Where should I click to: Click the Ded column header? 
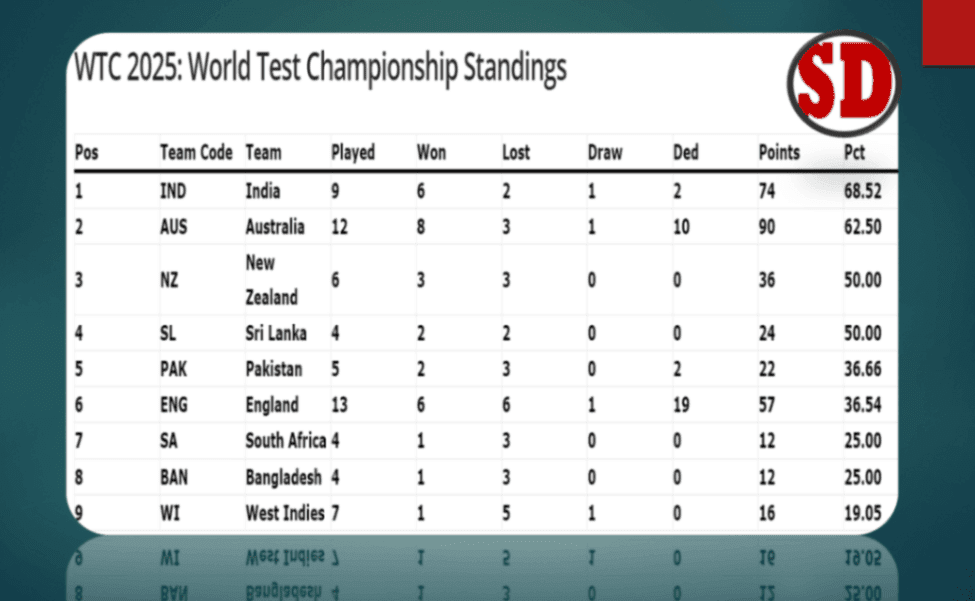(685, 152)
